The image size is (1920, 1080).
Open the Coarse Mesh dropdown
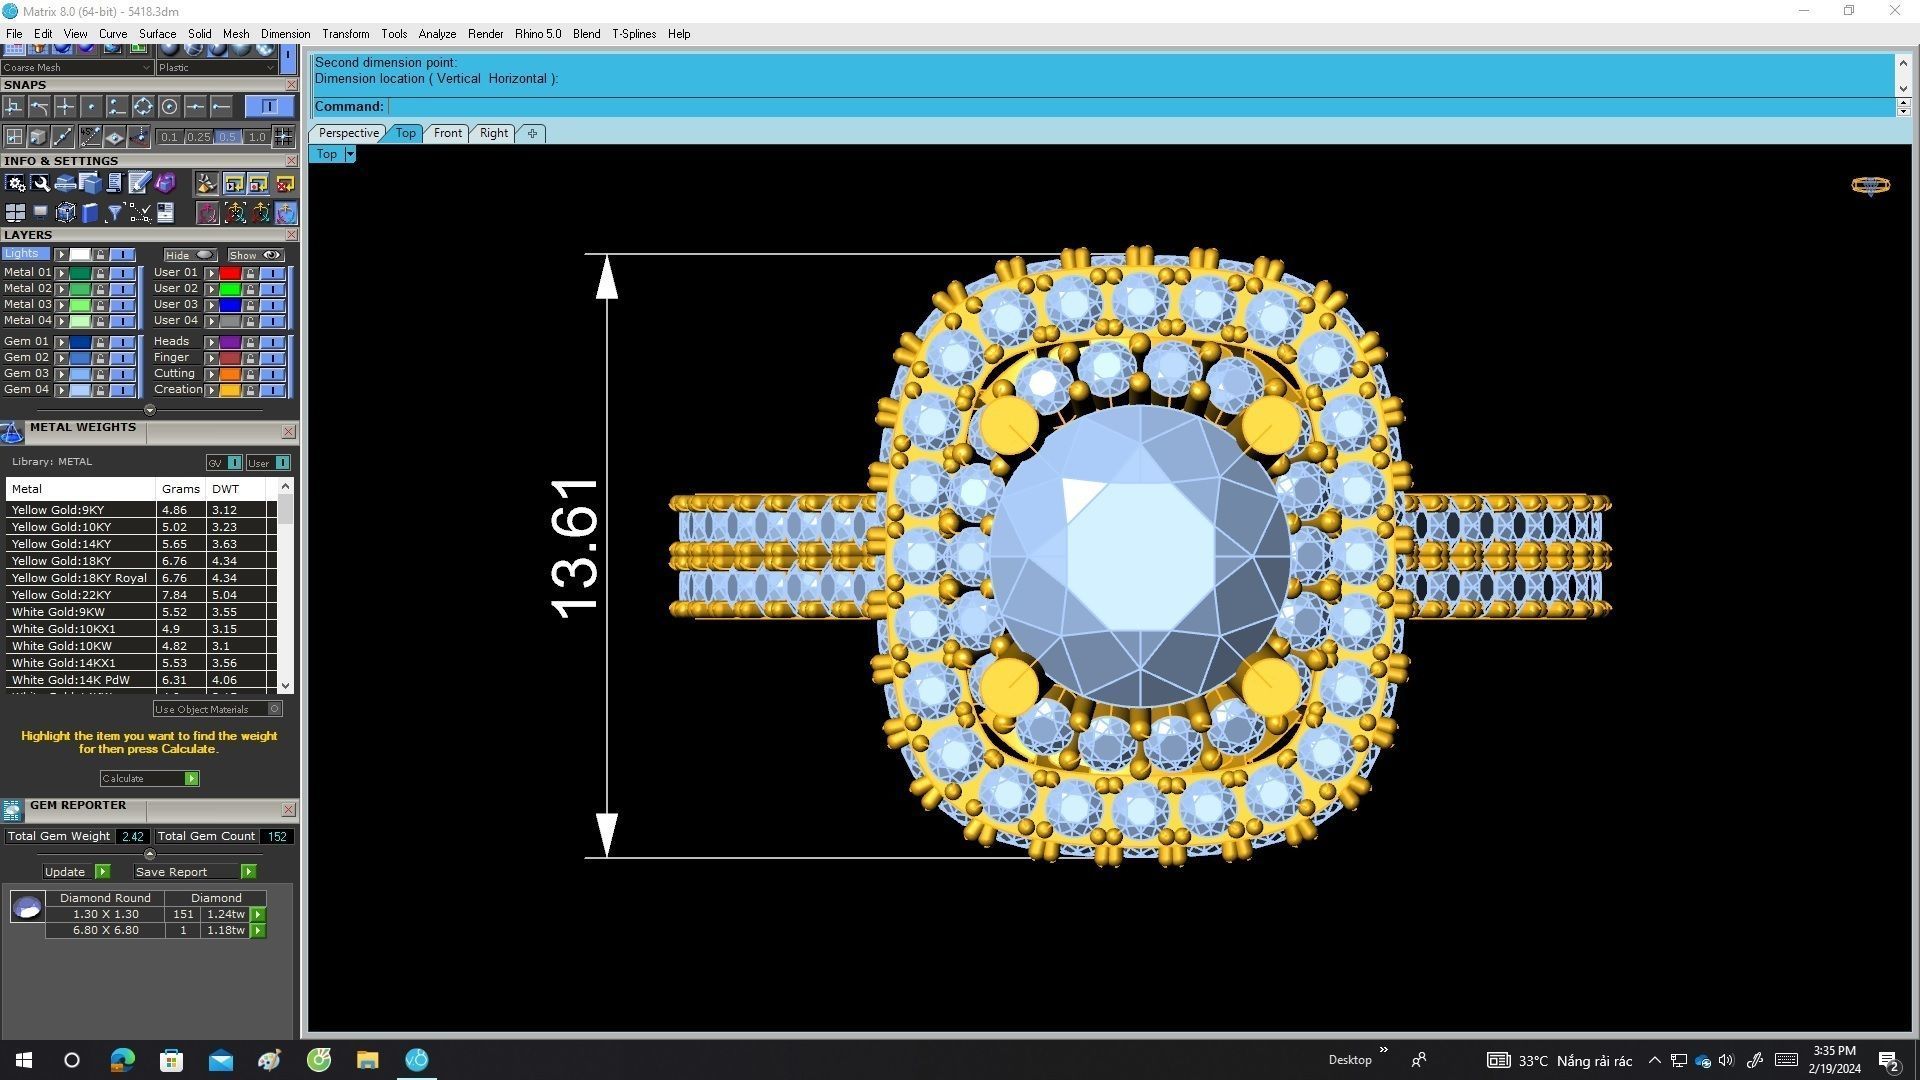click(x=77, y=67)
